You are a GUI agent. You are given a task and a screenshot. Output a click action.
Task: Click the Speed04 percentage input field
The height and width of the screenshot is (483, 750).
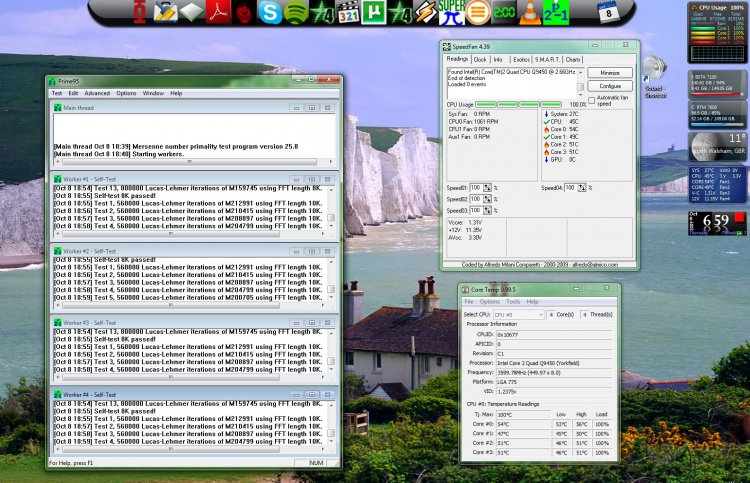coord(571,187)
